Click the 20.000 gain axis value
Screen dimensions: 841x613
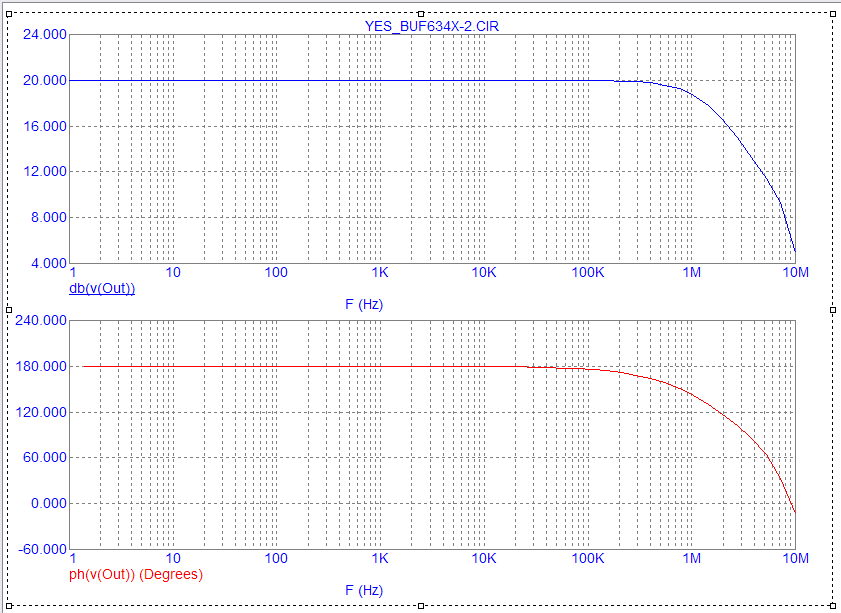tap(45, 80)
